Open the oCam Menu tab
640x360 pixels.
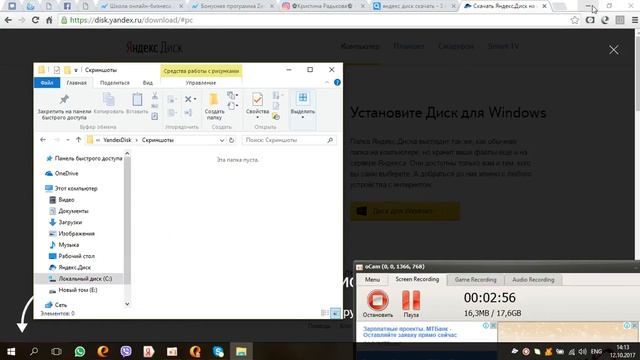(372, 280)
